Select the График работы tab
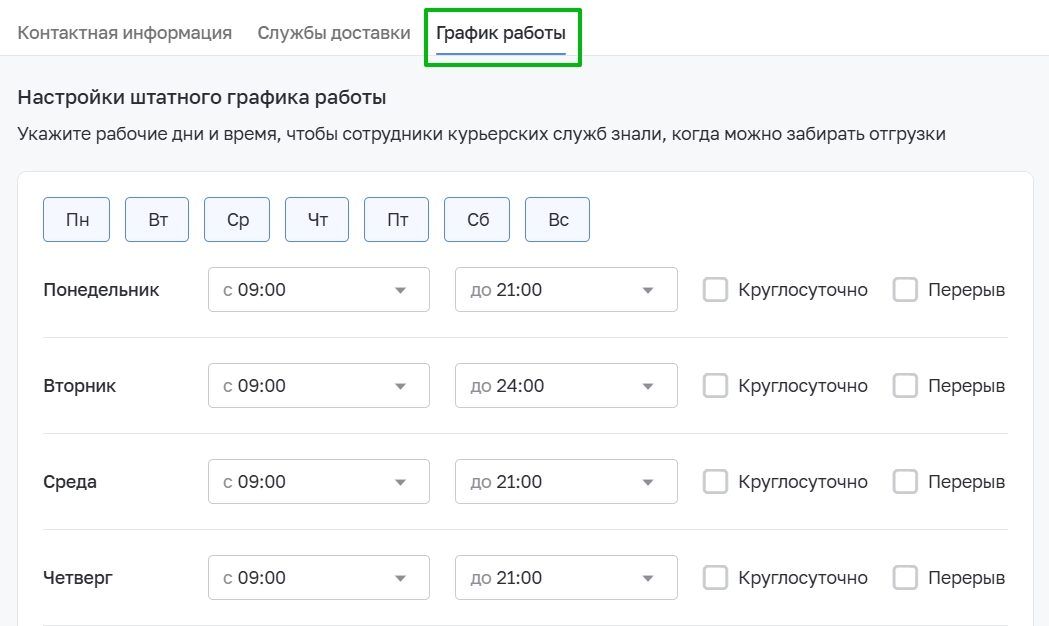 501,33
